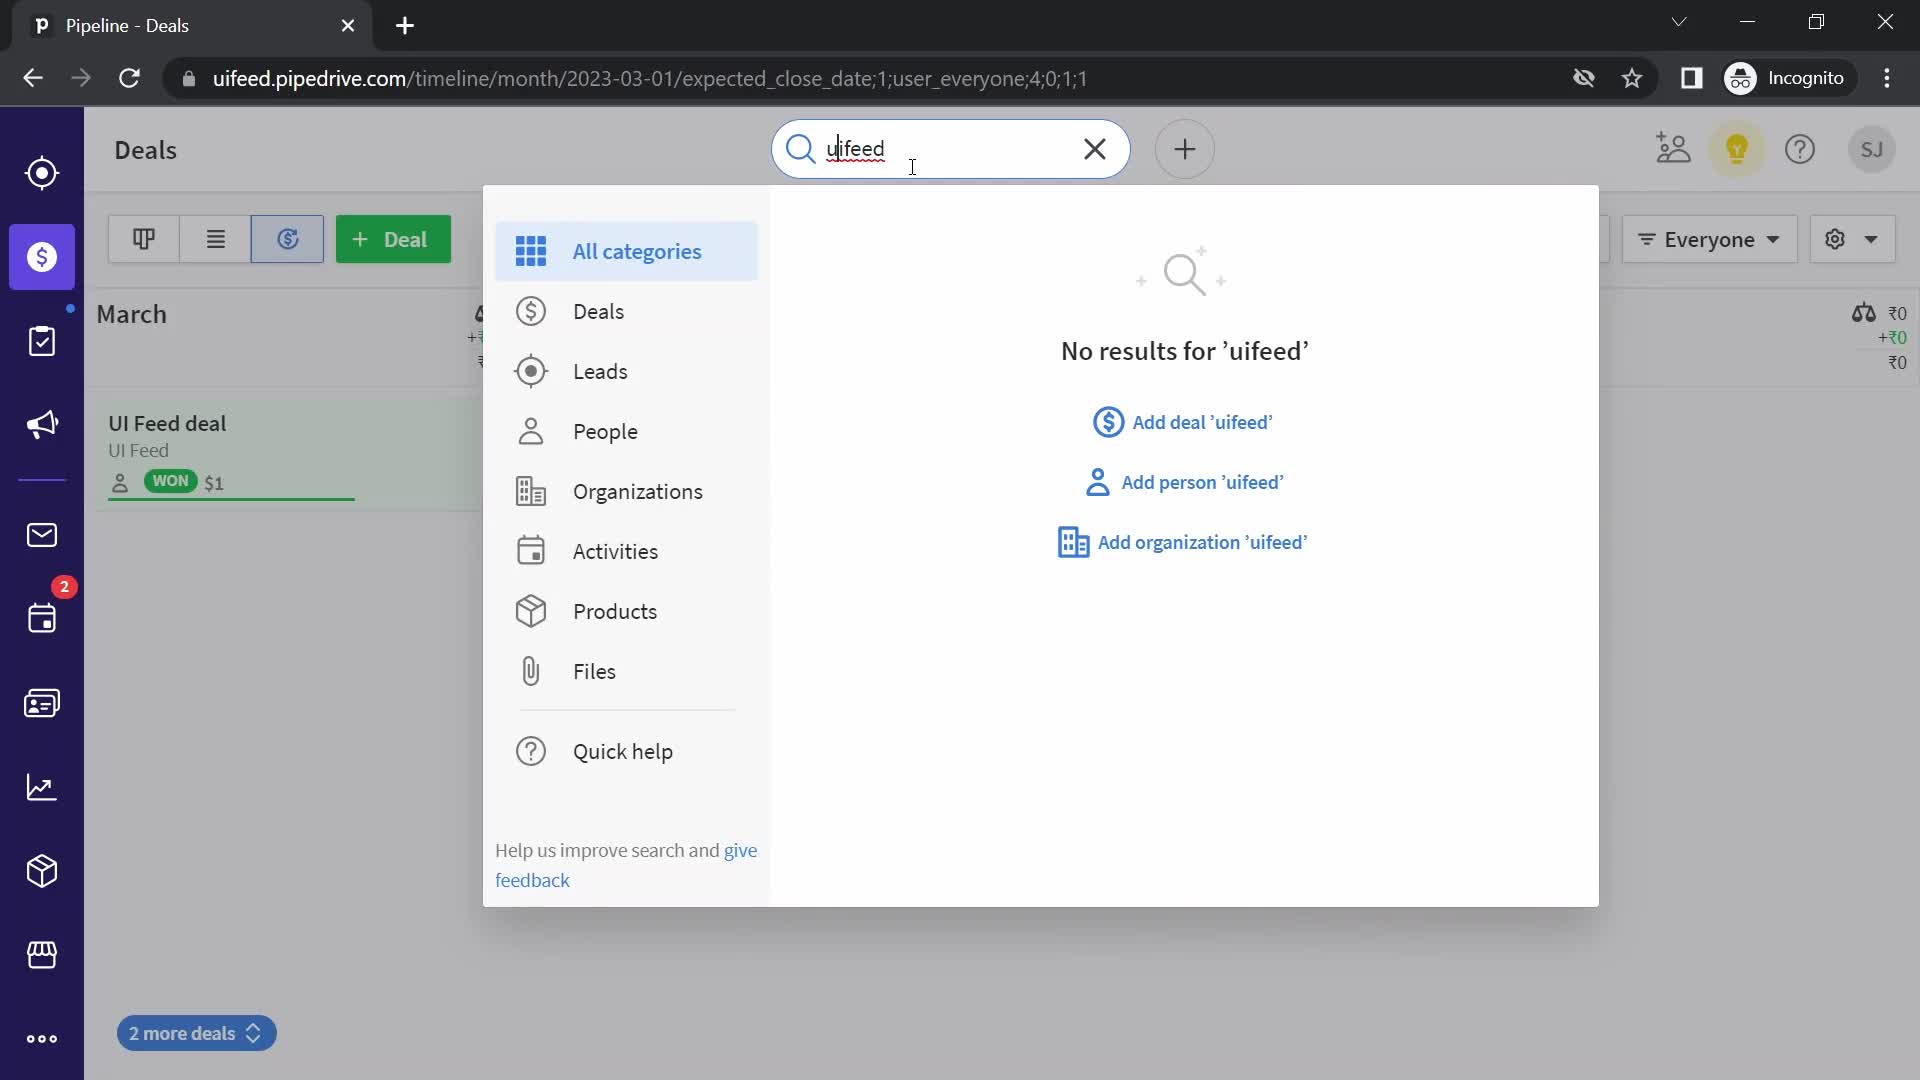The image size is (1920, 1080).
Task: Open Sales Assistant lightbulb icon
Action: click(1737, 149)
